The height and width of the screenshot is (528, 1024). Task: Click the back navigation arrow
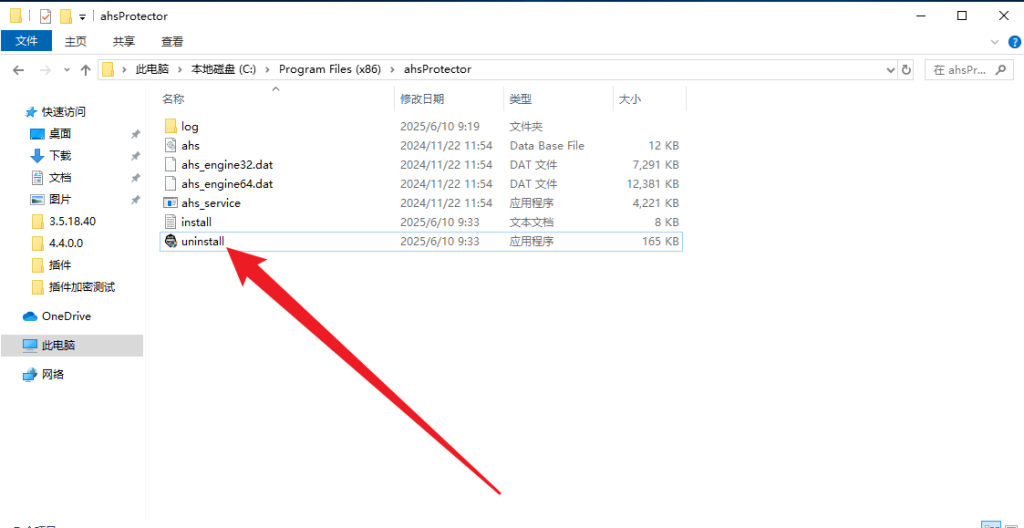(x=19, y=70)
